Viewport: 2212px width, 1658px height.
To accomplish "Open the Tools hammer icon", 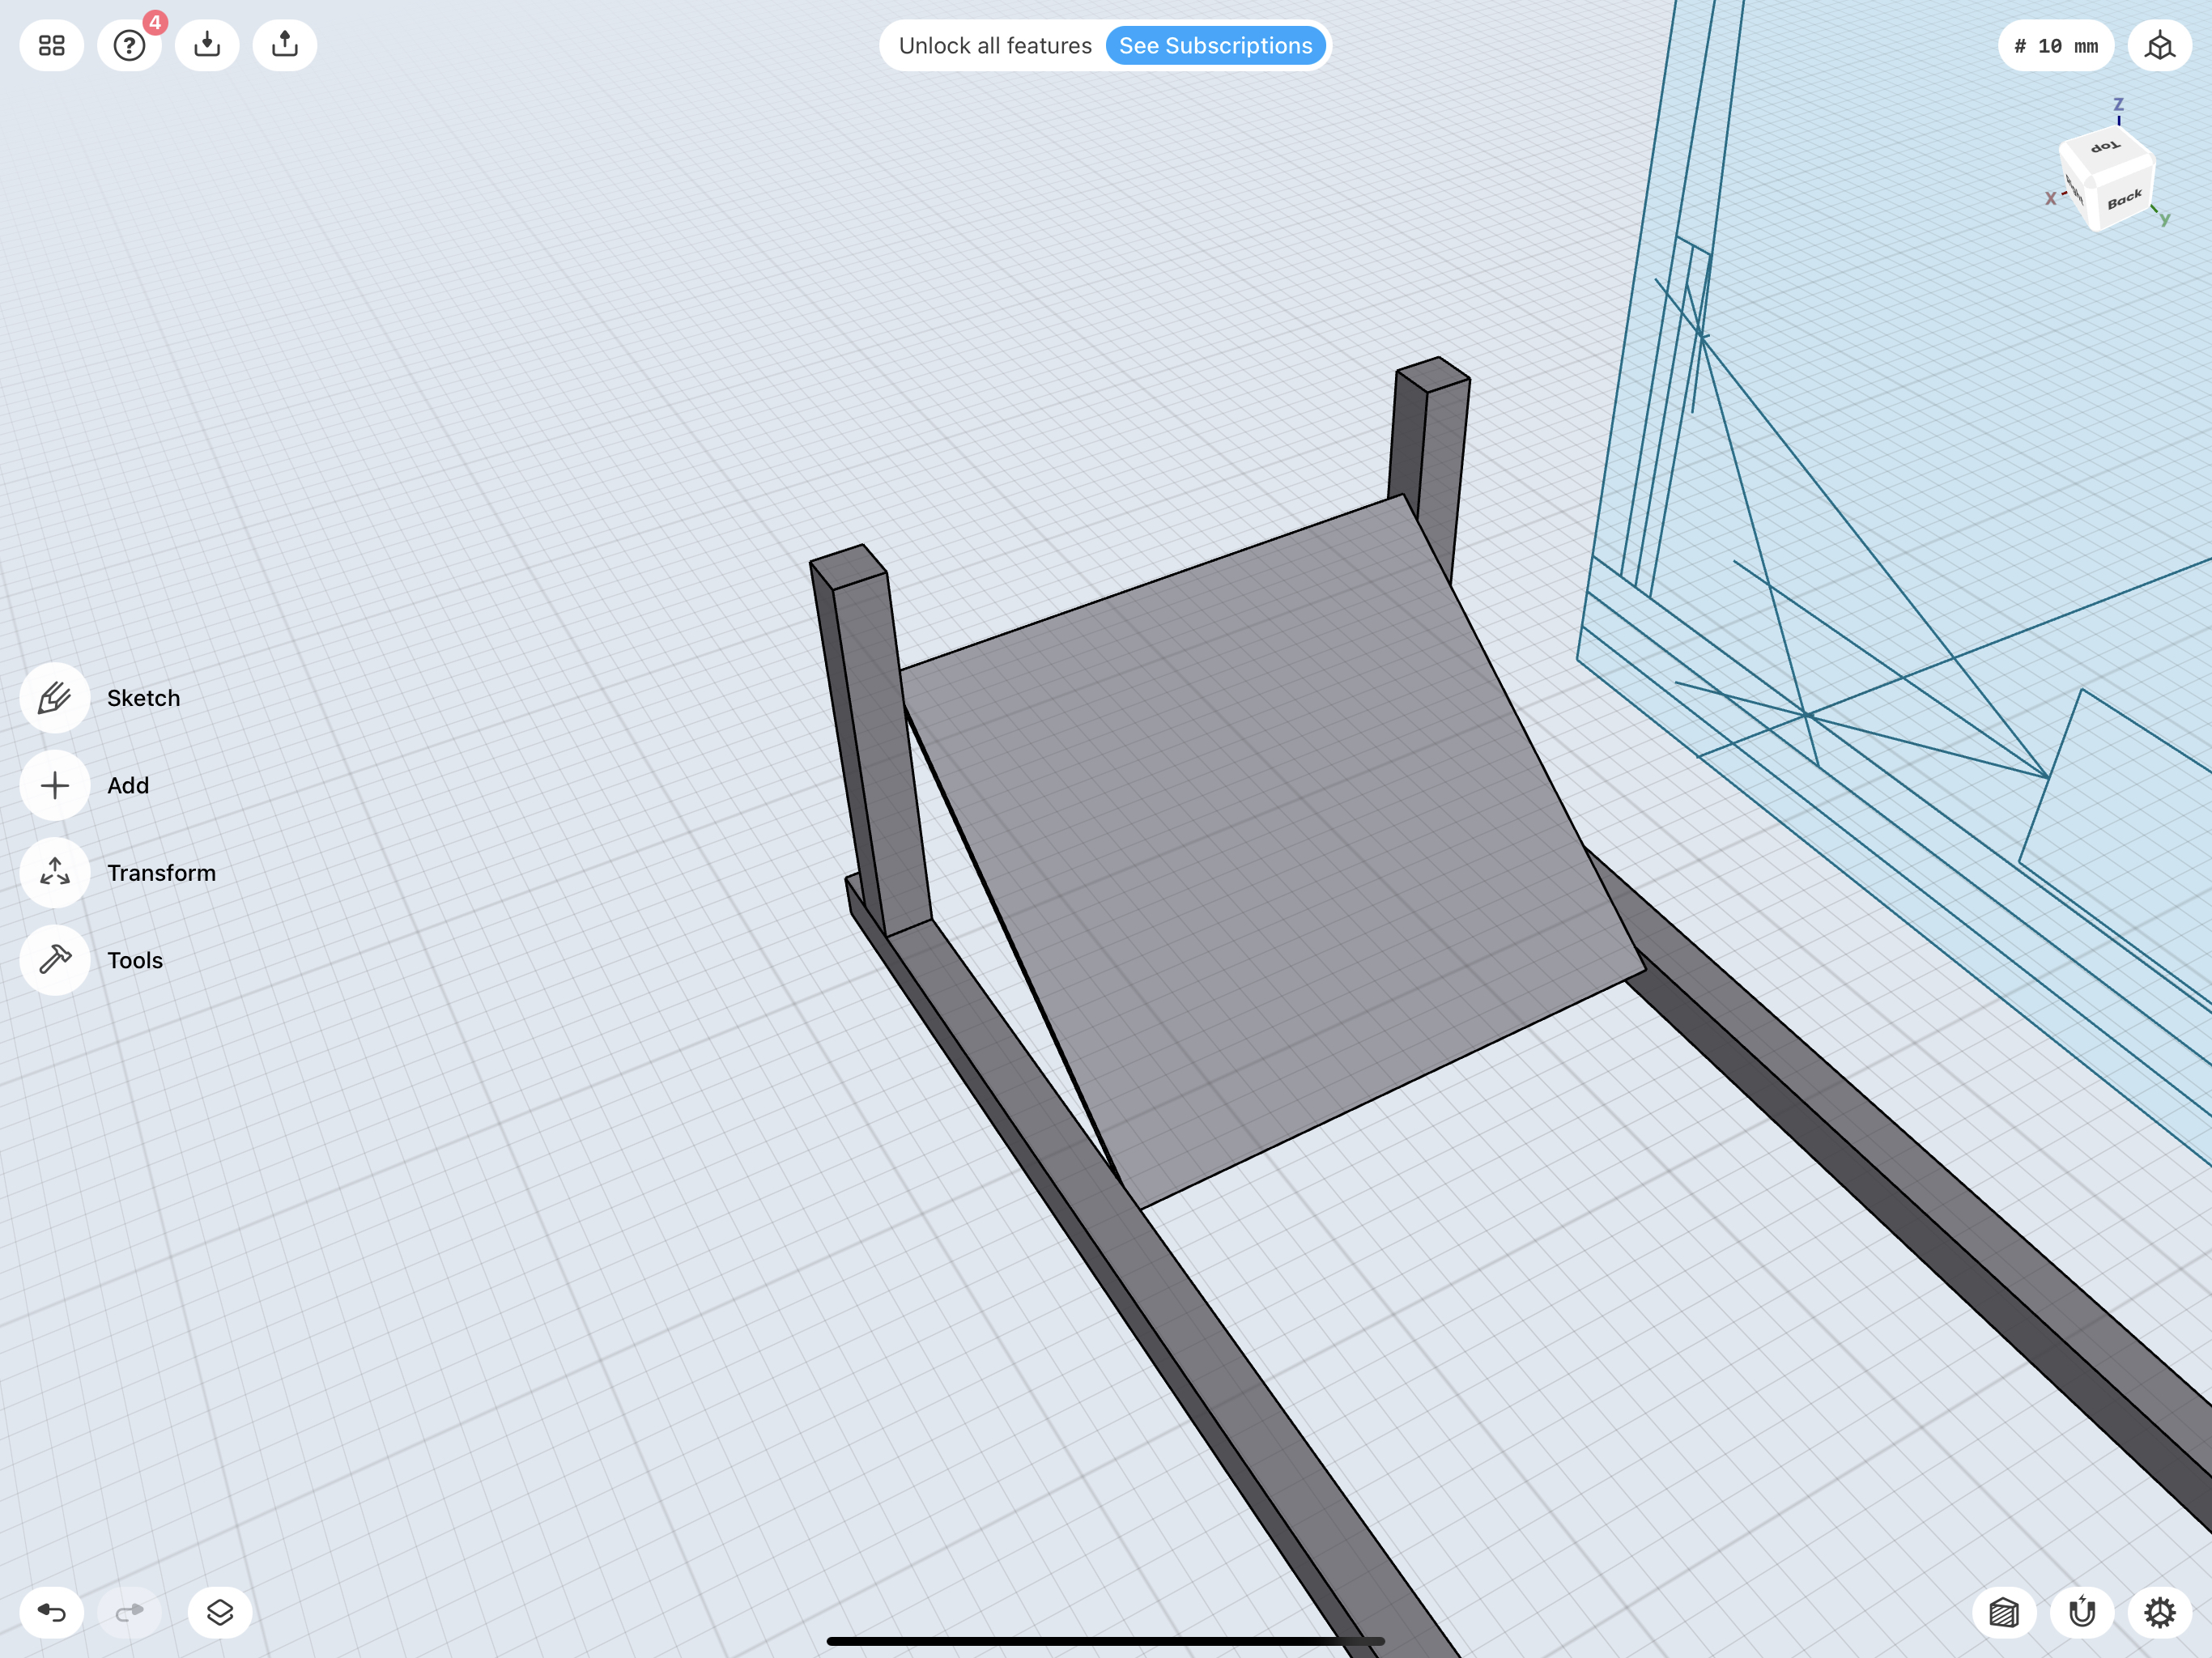I will 55,960.
